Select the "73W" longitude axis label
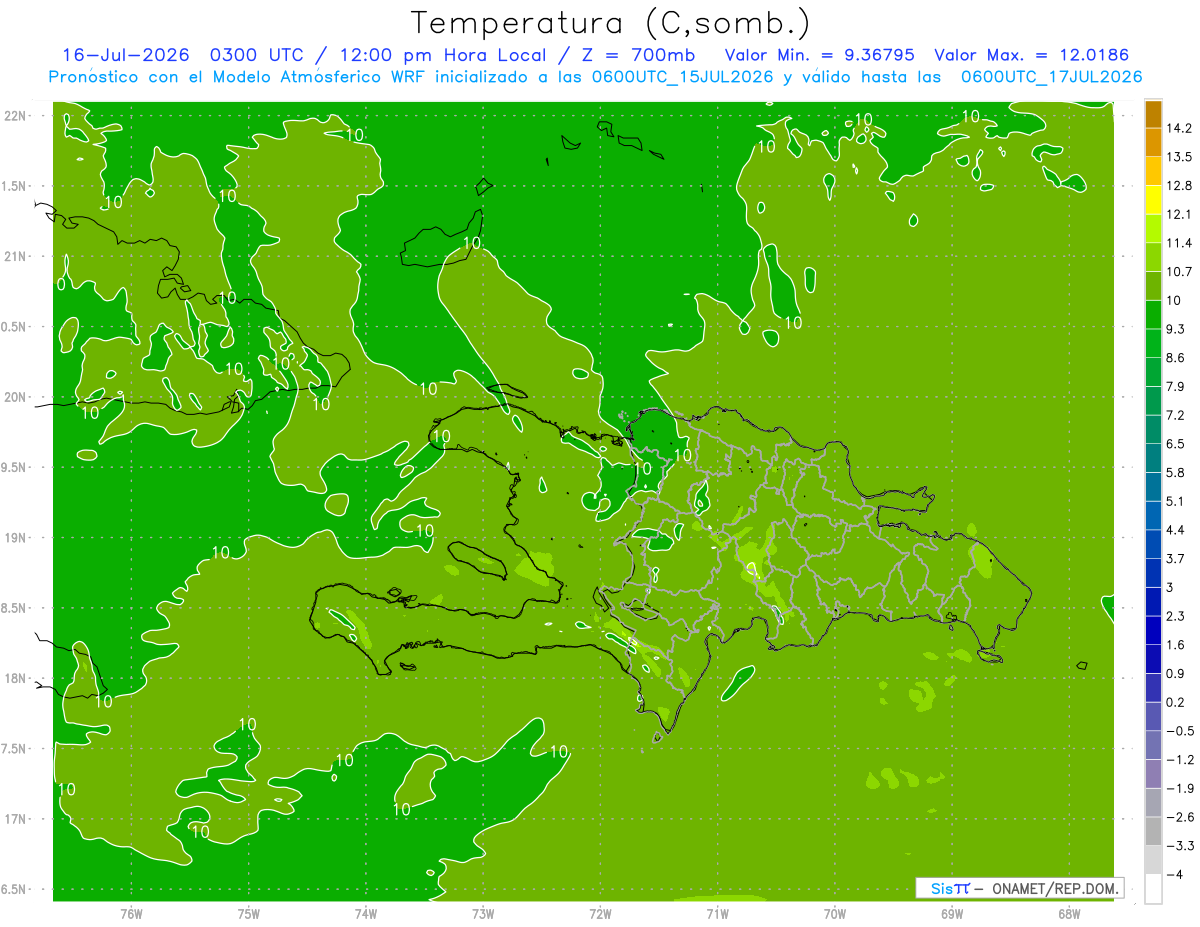Screen dimensions: 1200x927 click(x=483, y=913)
